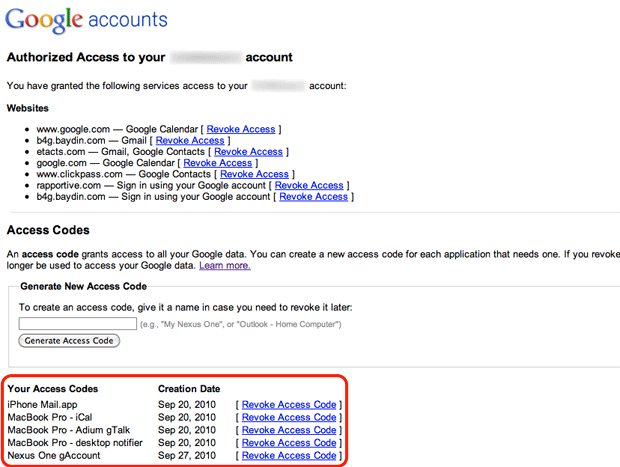Click the 'etacts.com' entry text
This screenshot has height=467, width=620.
click(61, 152)
